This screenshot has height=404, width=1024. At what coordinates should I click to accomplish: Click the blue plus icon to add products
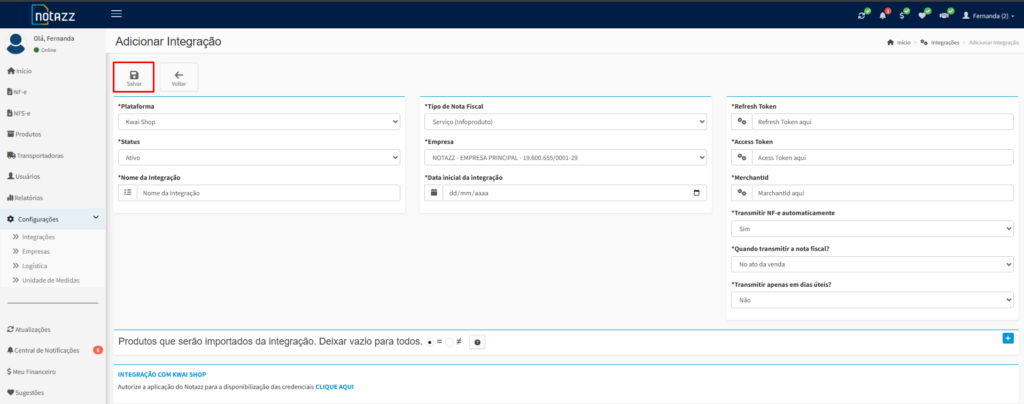[1007, 339]
